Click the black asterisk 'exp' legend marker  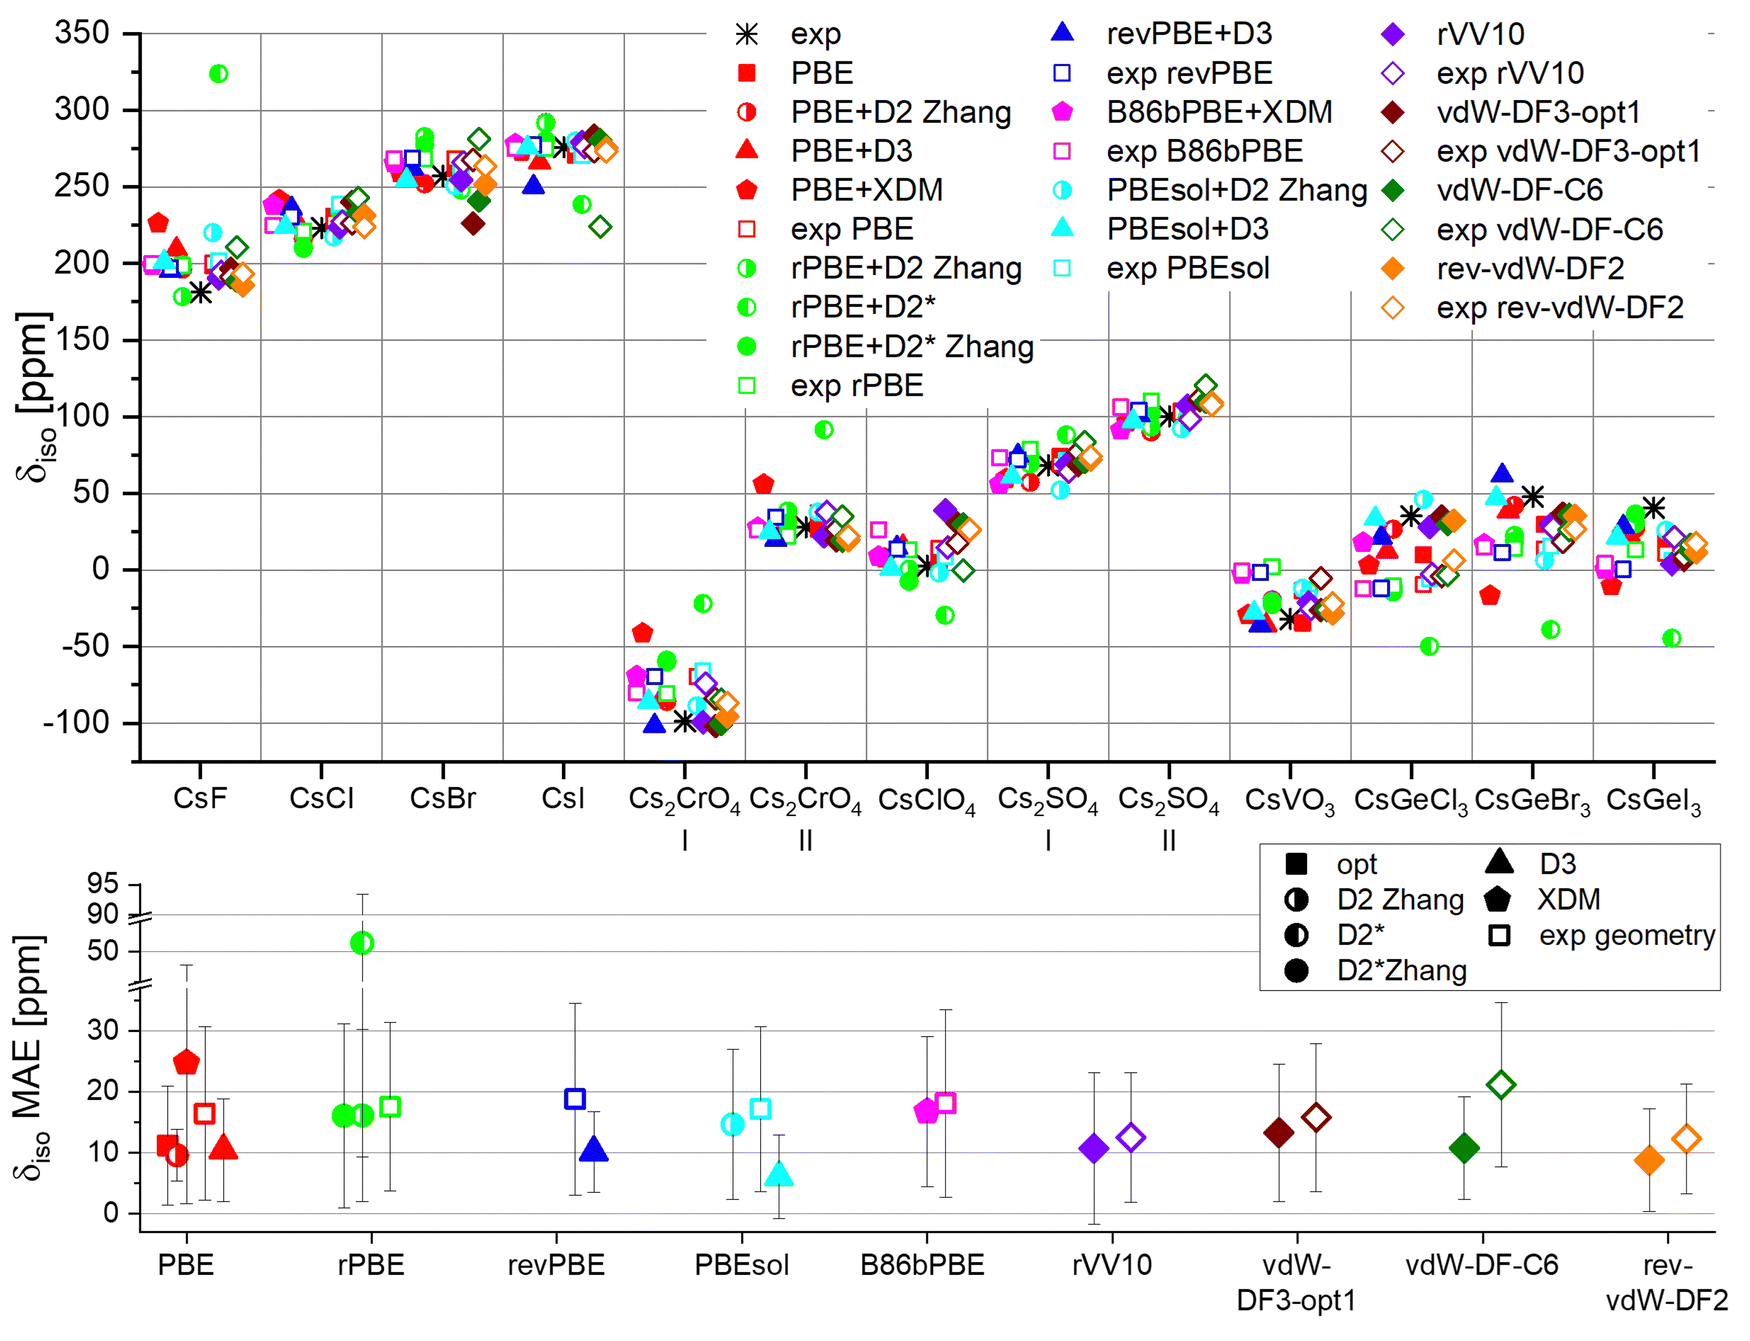click(x=746, y=34)
